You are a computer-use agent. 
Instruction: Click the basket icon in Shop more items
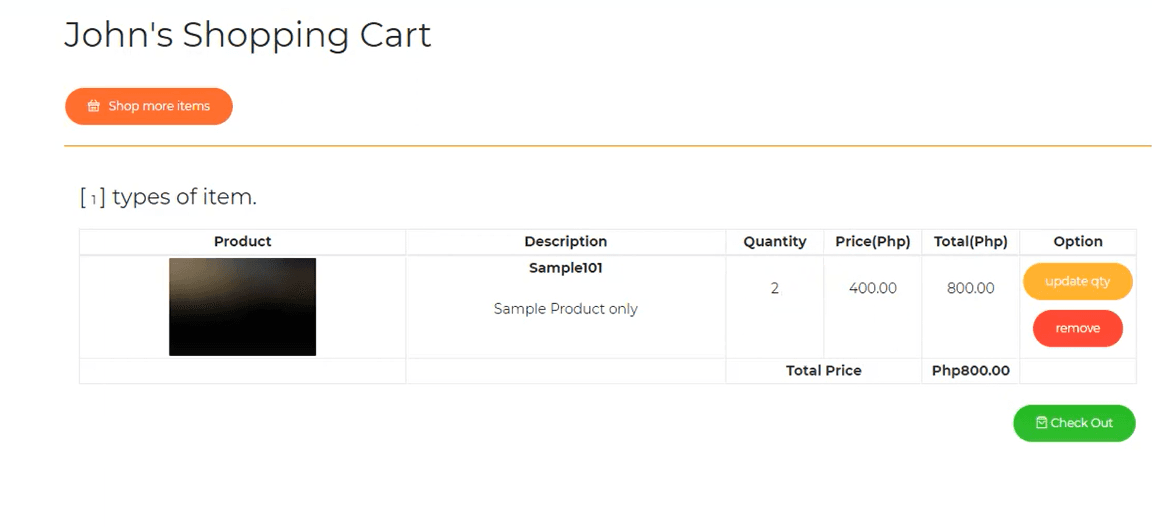pos(93,106)
